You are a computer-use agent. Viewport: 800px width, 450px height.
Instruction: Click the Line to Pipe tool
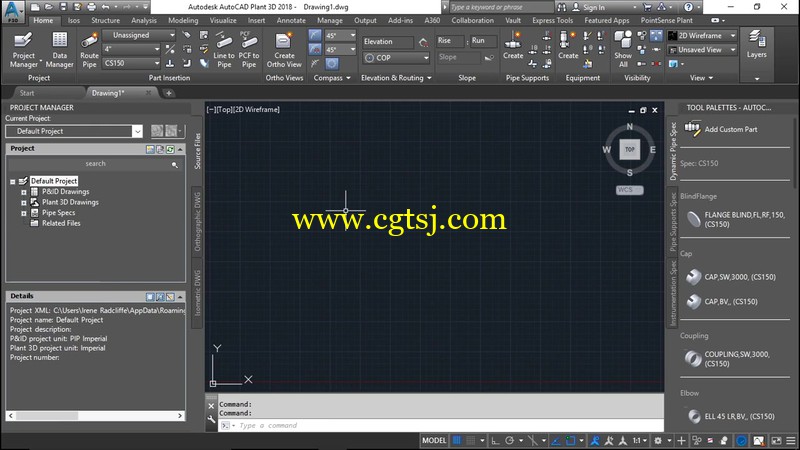point(223,49)
